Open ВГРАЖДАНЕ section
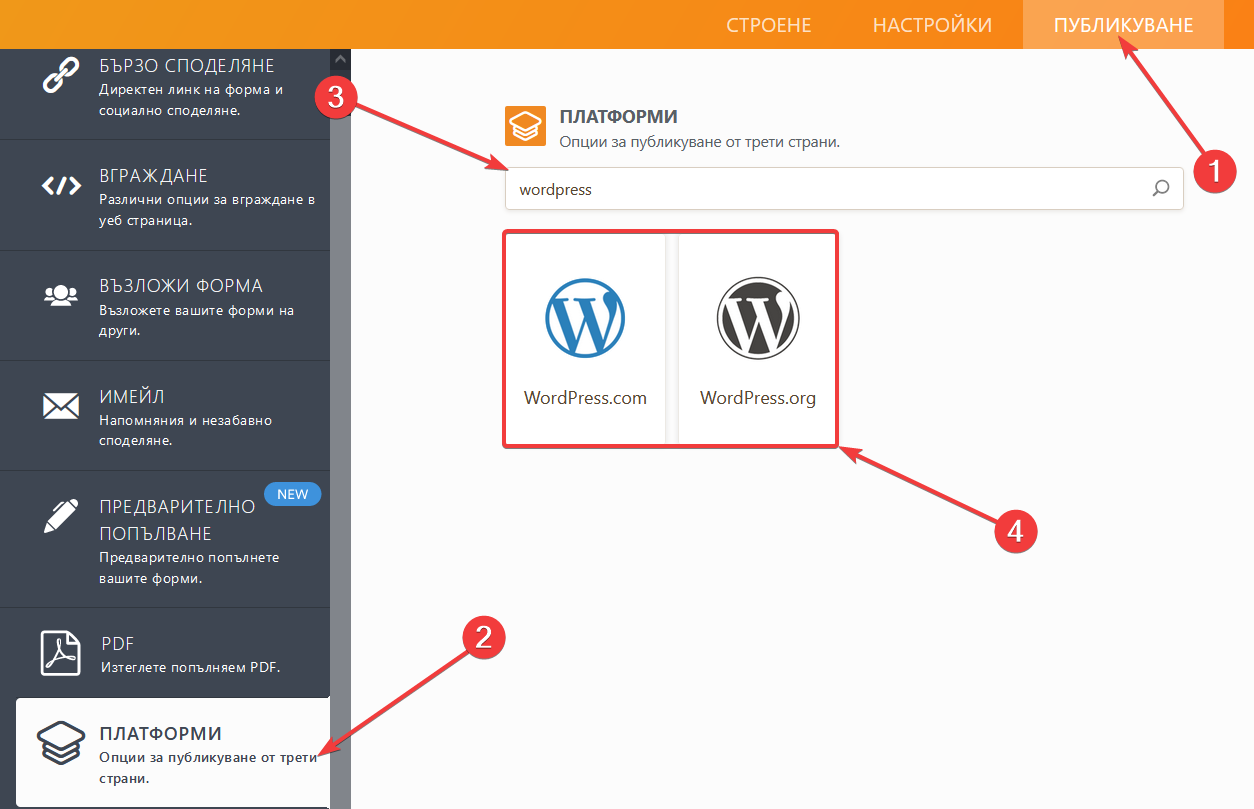The image size is (1254, 809). (165, 196)
